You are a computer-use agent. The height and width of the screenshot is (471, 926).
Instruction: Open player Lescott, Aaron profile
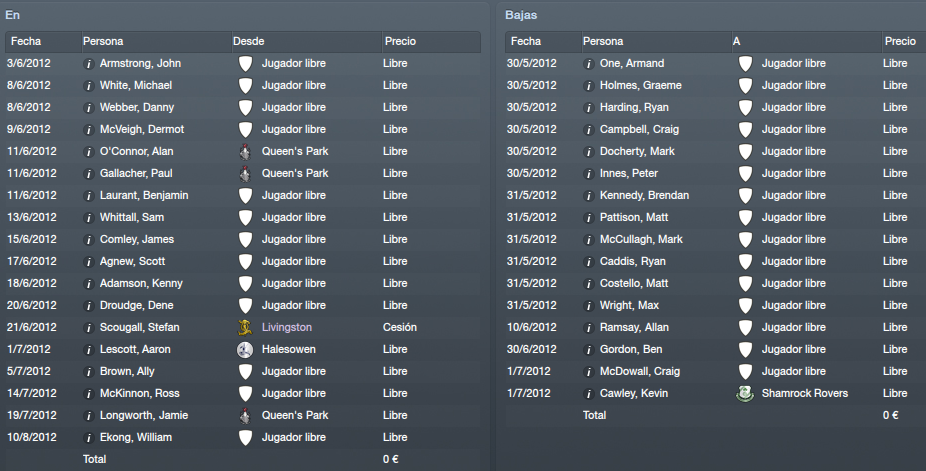tap(135, 349)
